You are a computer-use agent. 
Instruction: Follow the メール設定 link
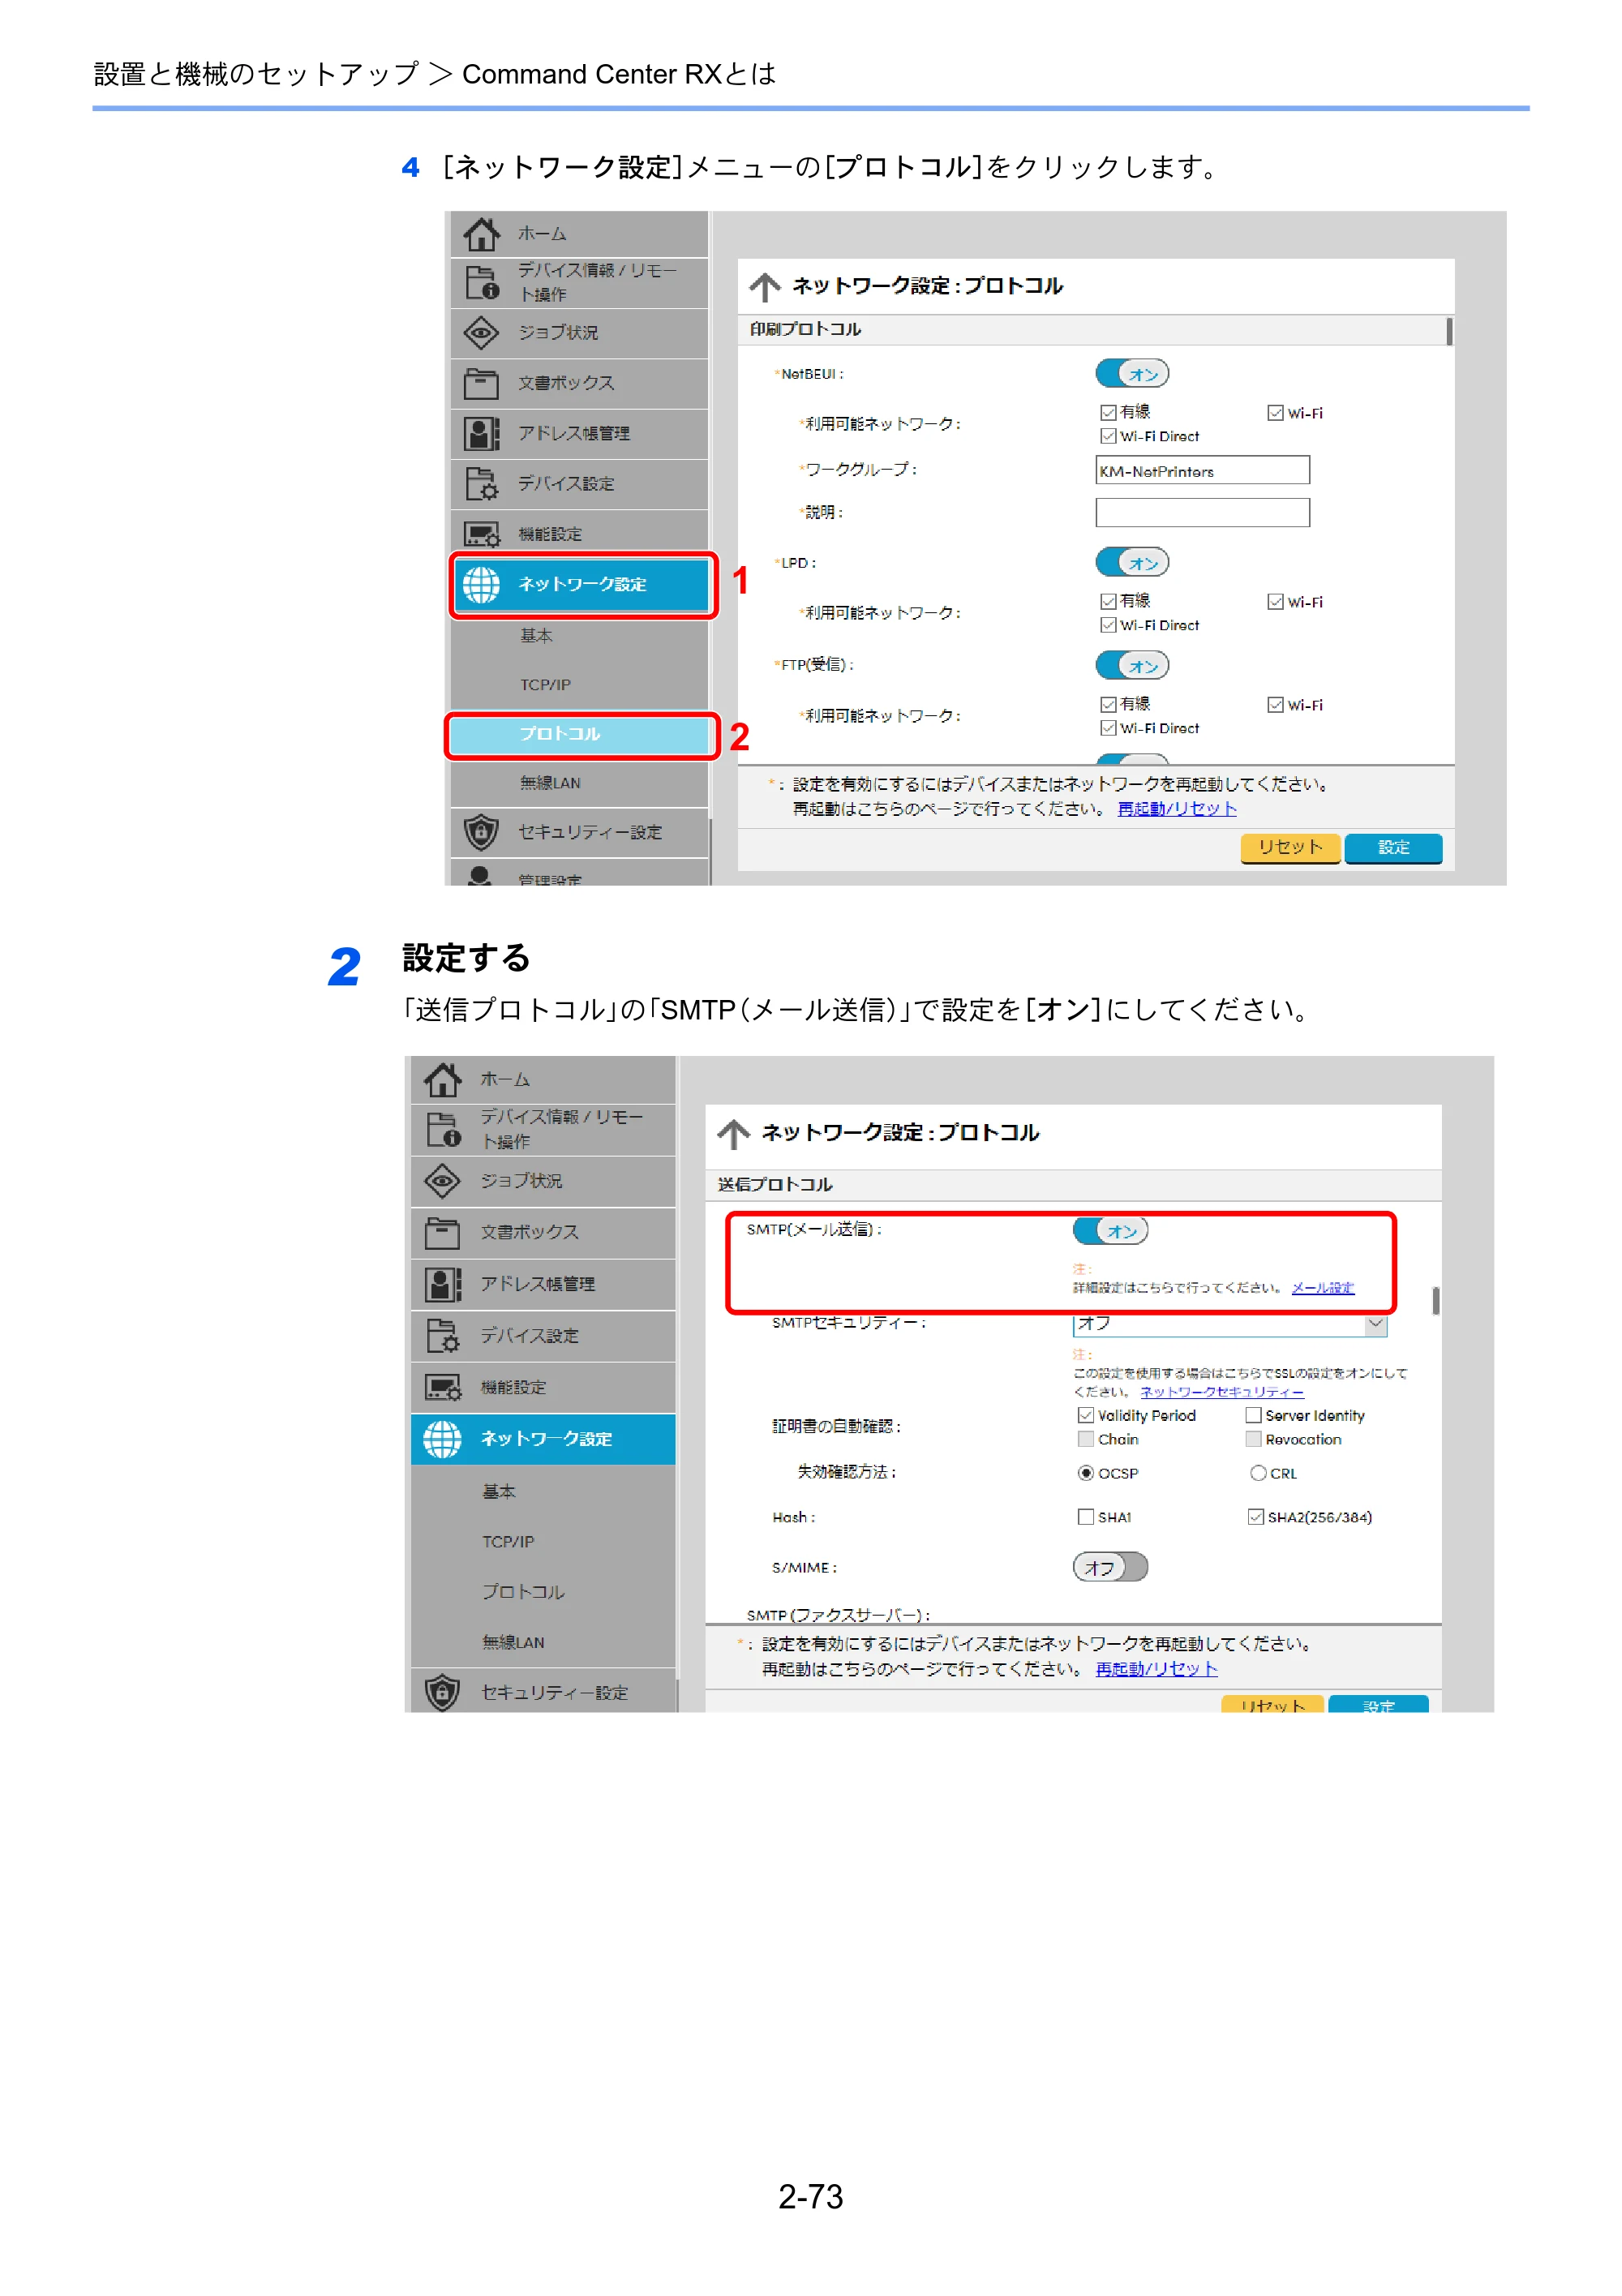tap(1322, 1288)
